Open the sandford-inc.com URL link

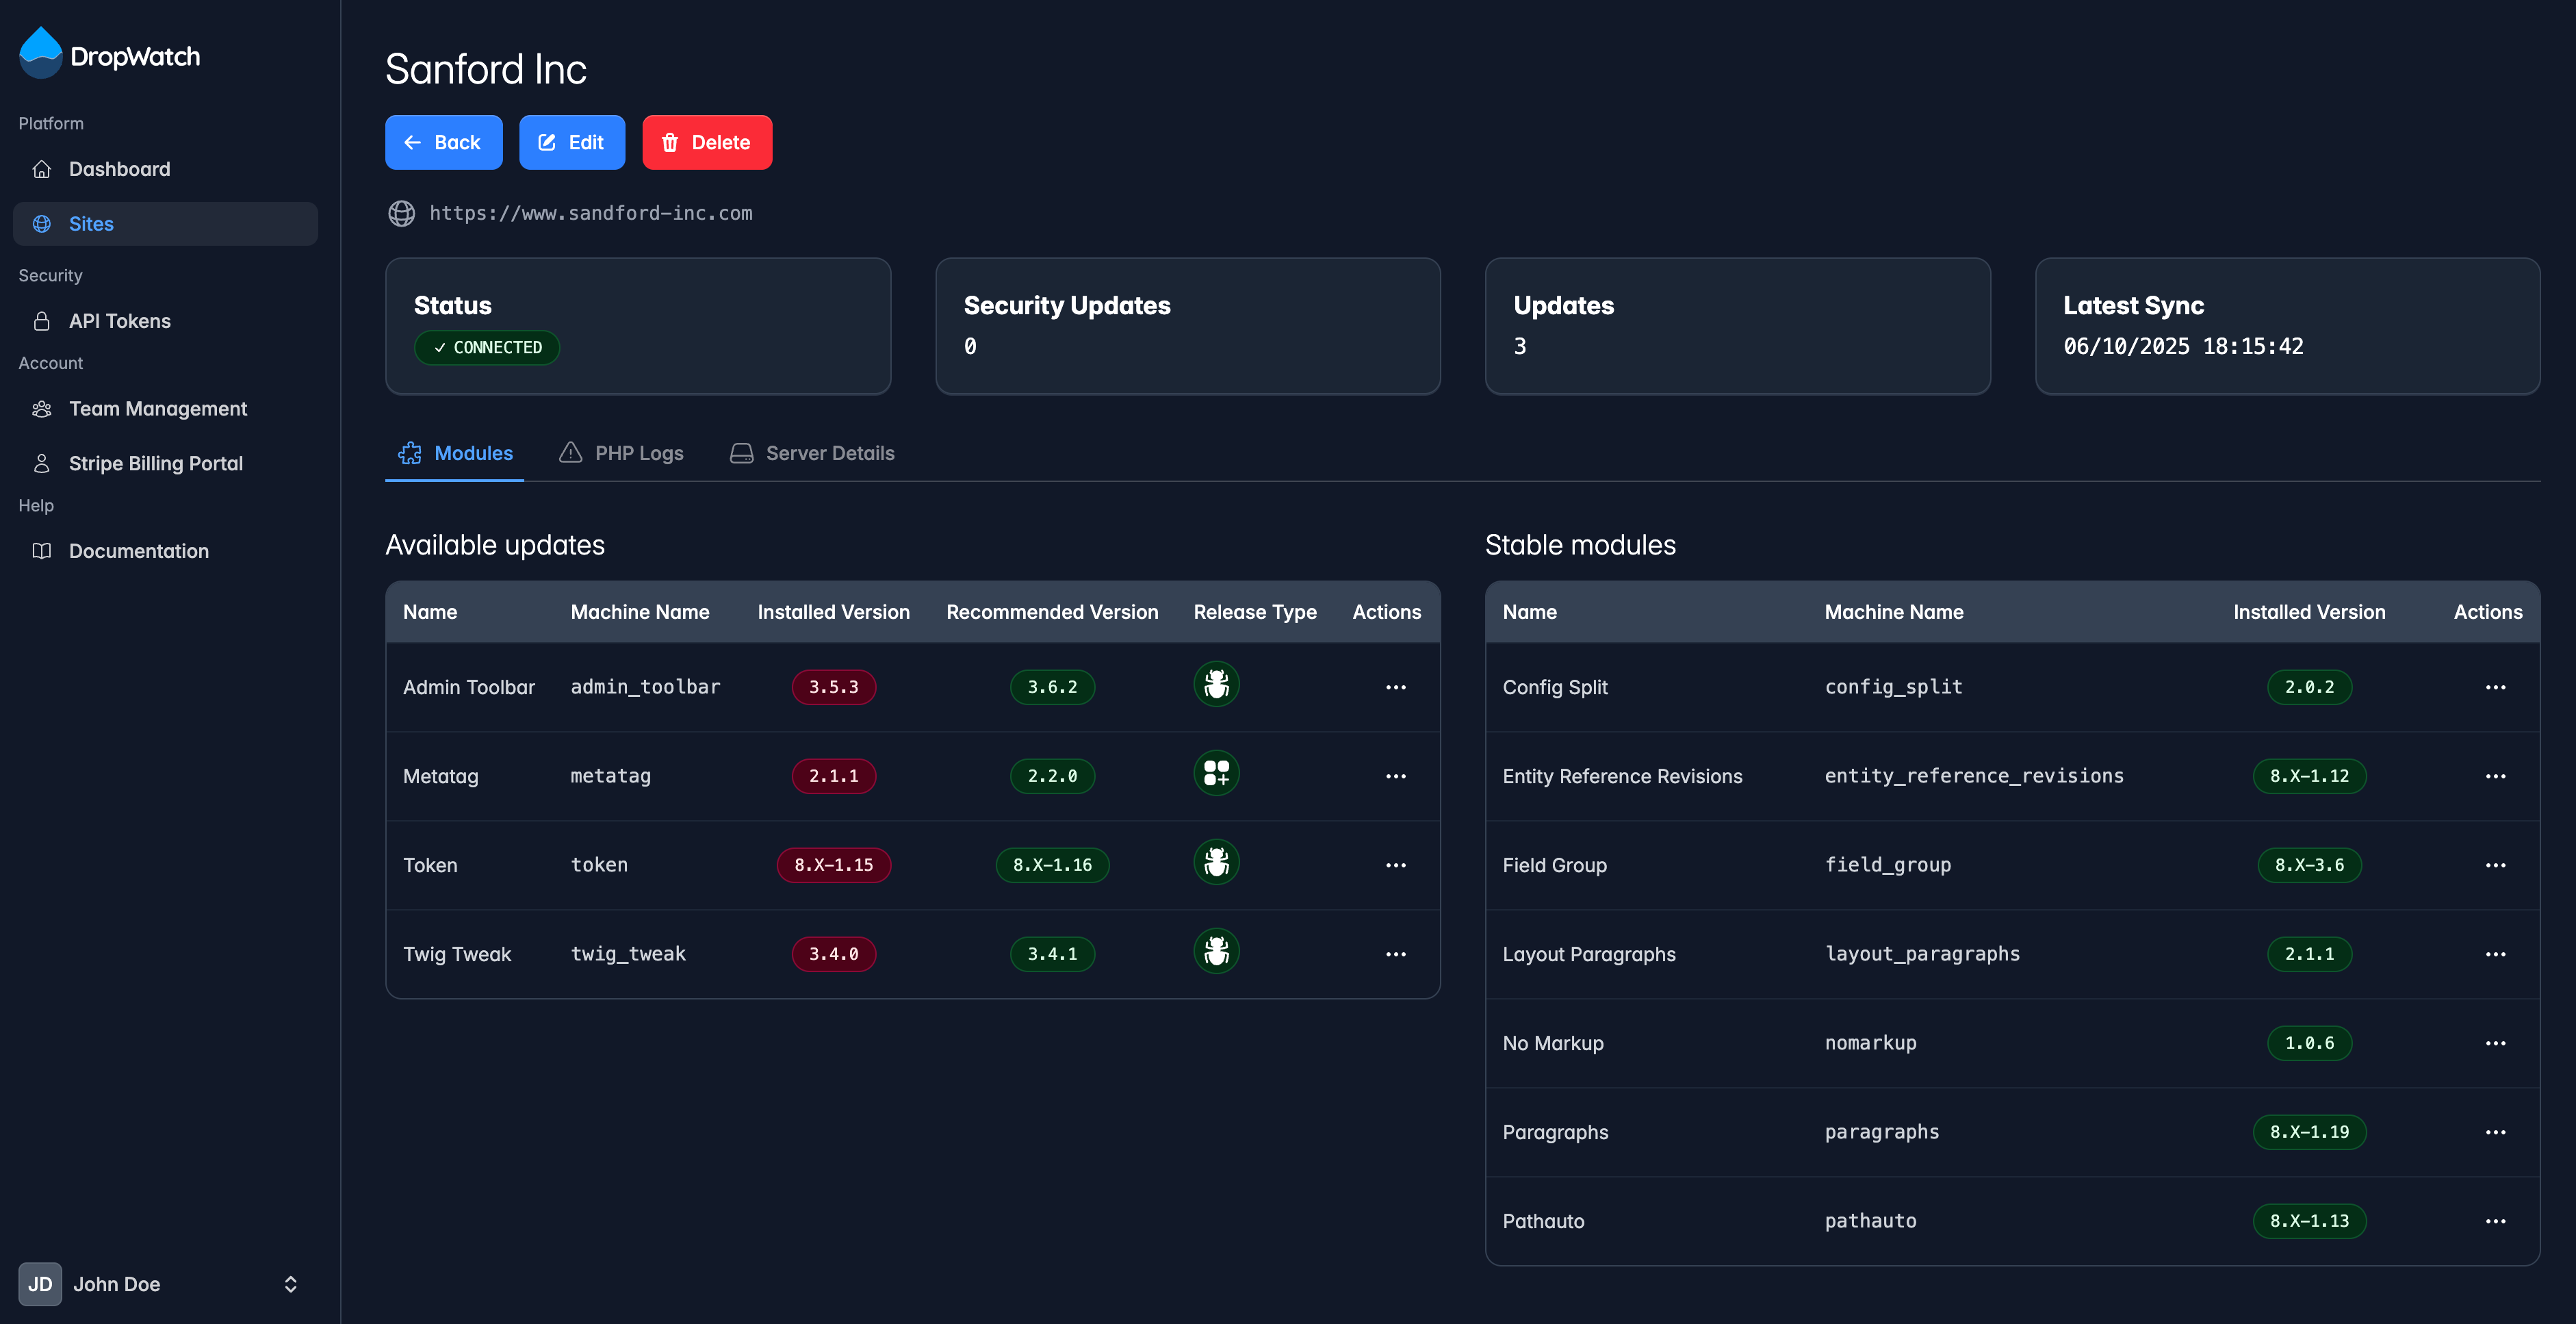(590, 213)
